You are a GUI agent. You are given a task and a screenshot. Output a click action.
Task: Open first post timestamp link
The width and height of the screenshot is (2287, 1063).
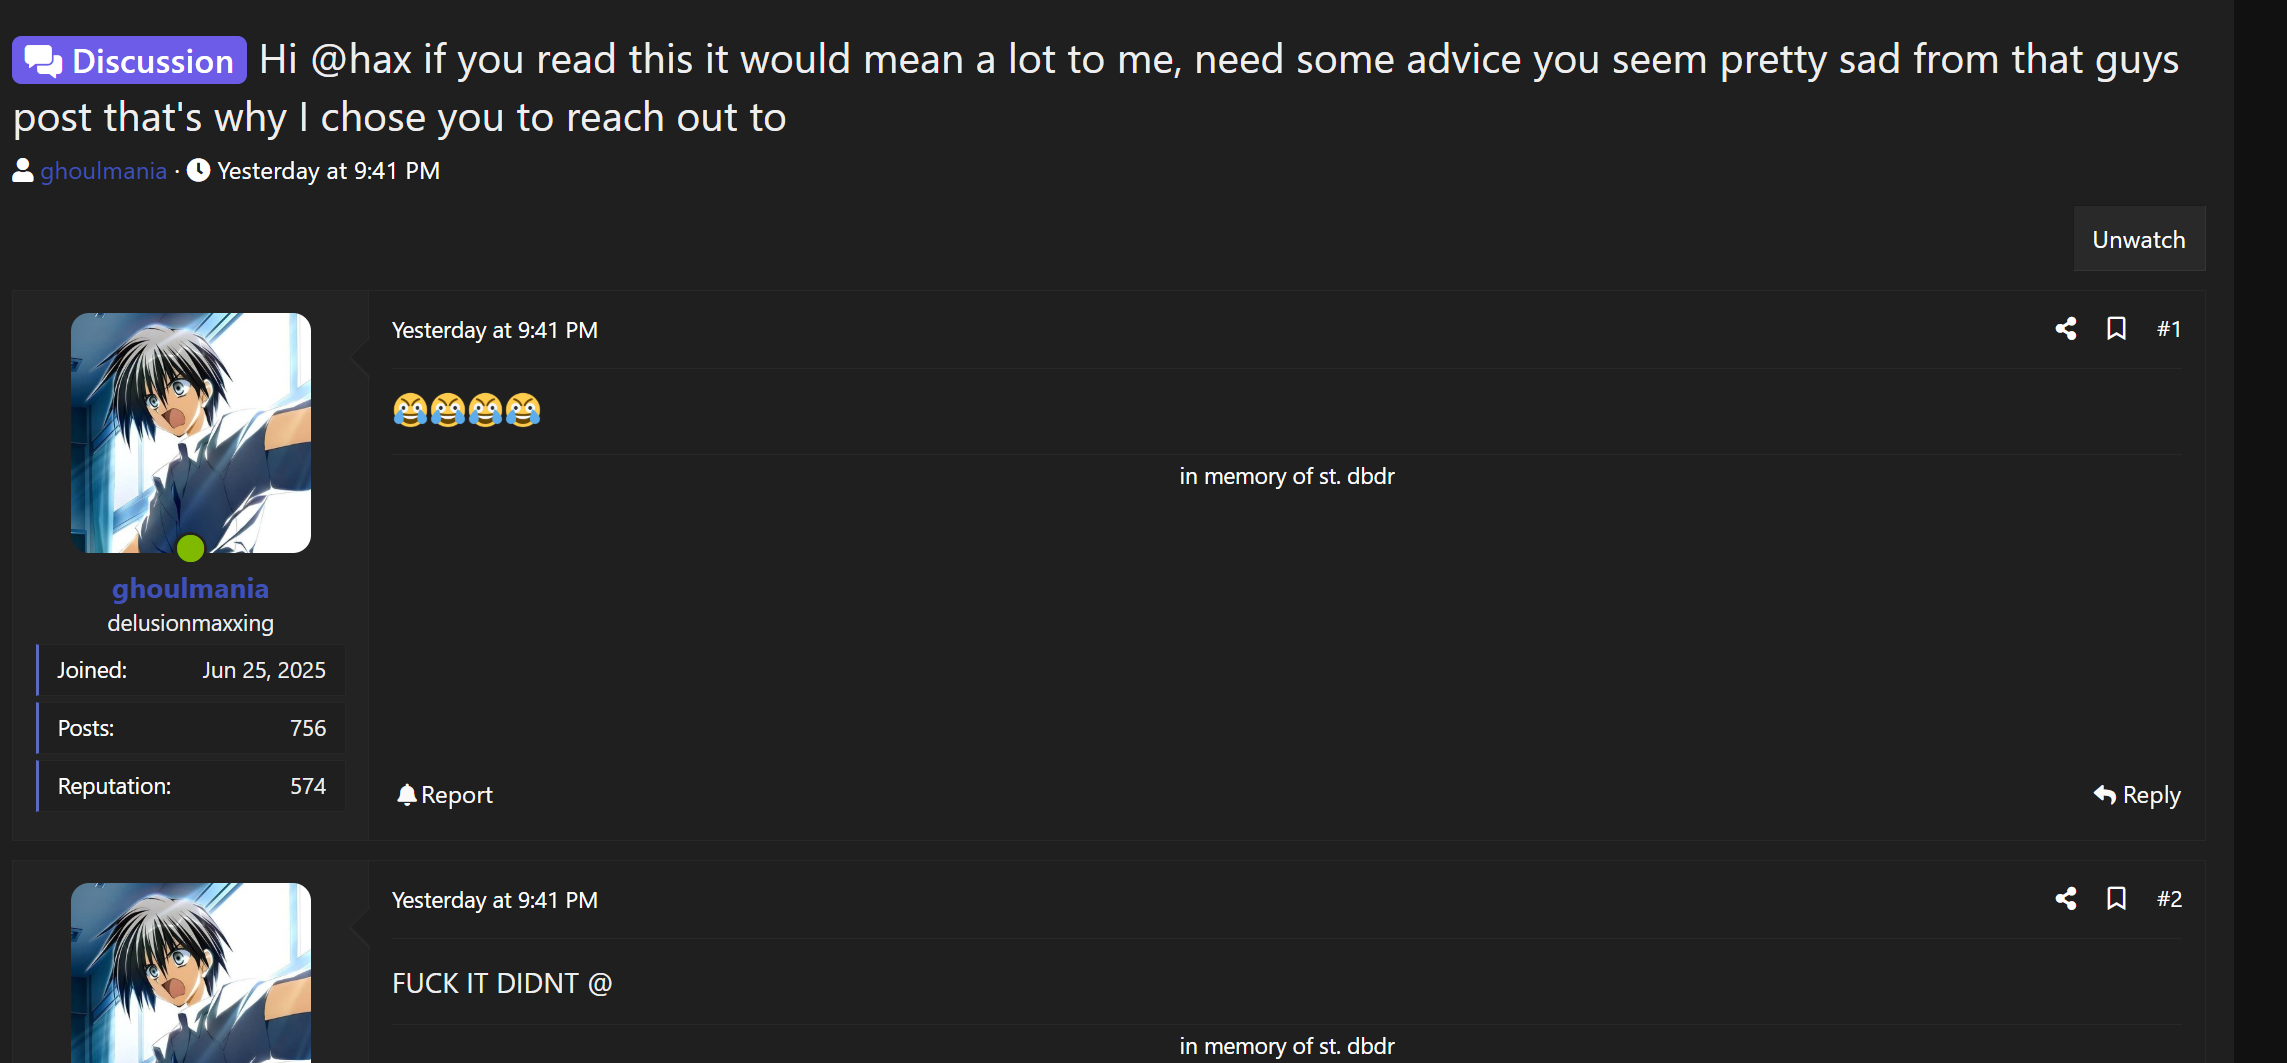[494, 330]
